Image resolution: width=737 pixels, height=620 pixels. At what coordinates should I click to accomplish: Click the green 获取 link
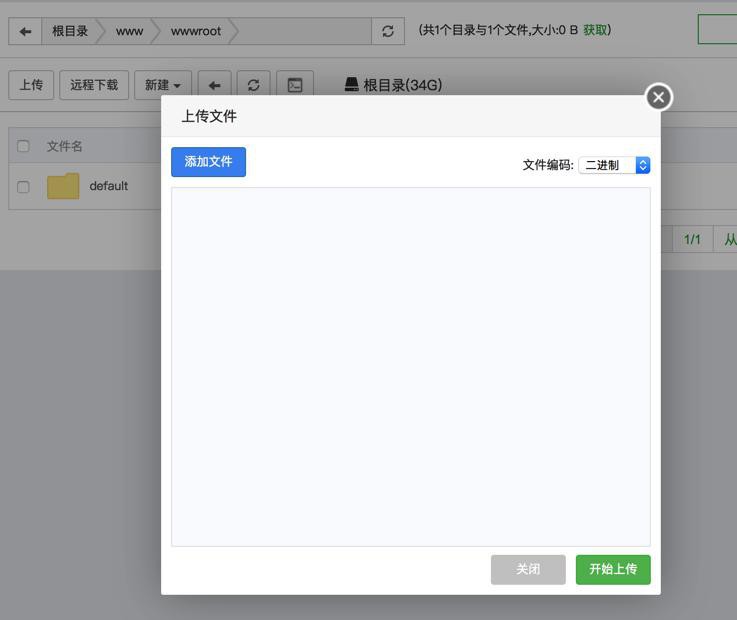tap(595, 30)
